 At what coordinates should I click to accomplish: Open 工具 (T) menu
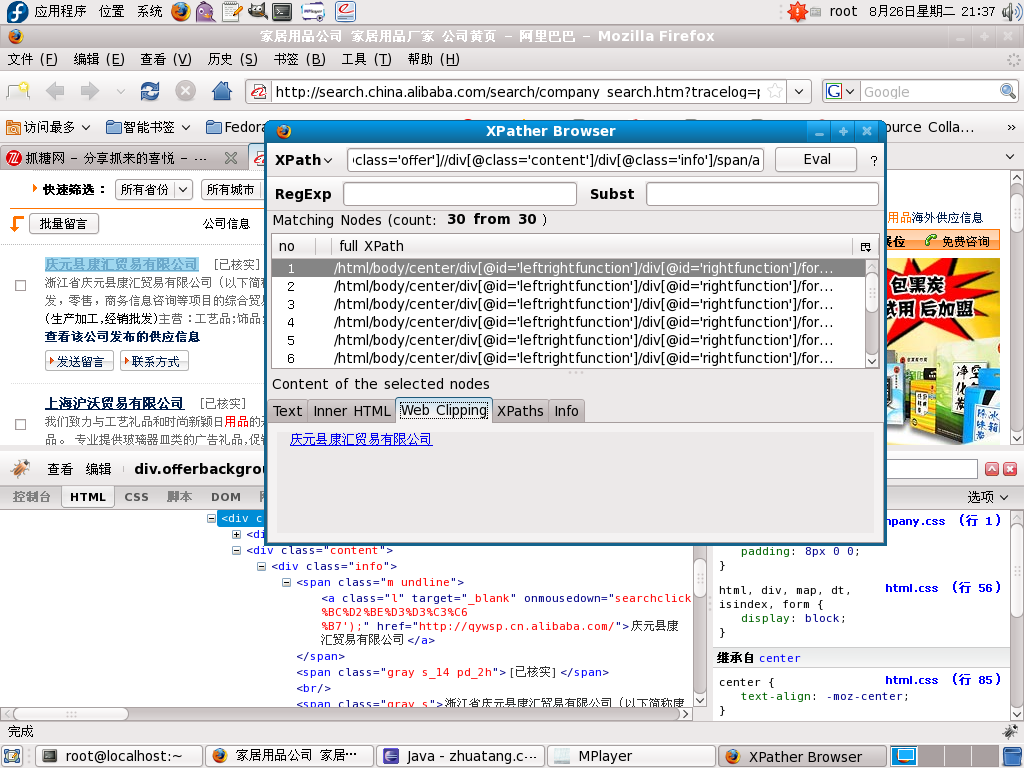[366, 59]
